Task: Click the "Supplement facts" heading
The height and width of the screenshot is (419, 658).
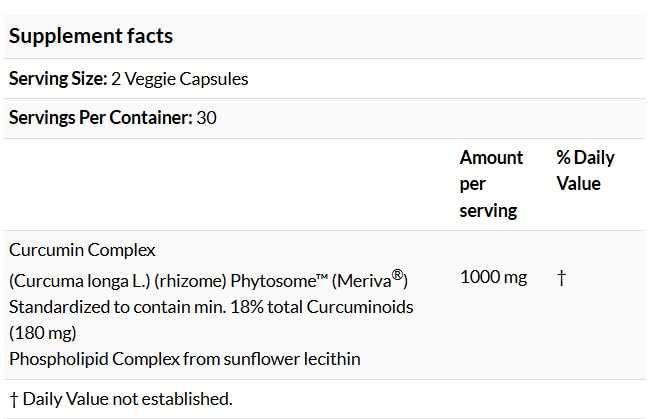Action: (x=91, y=36)
